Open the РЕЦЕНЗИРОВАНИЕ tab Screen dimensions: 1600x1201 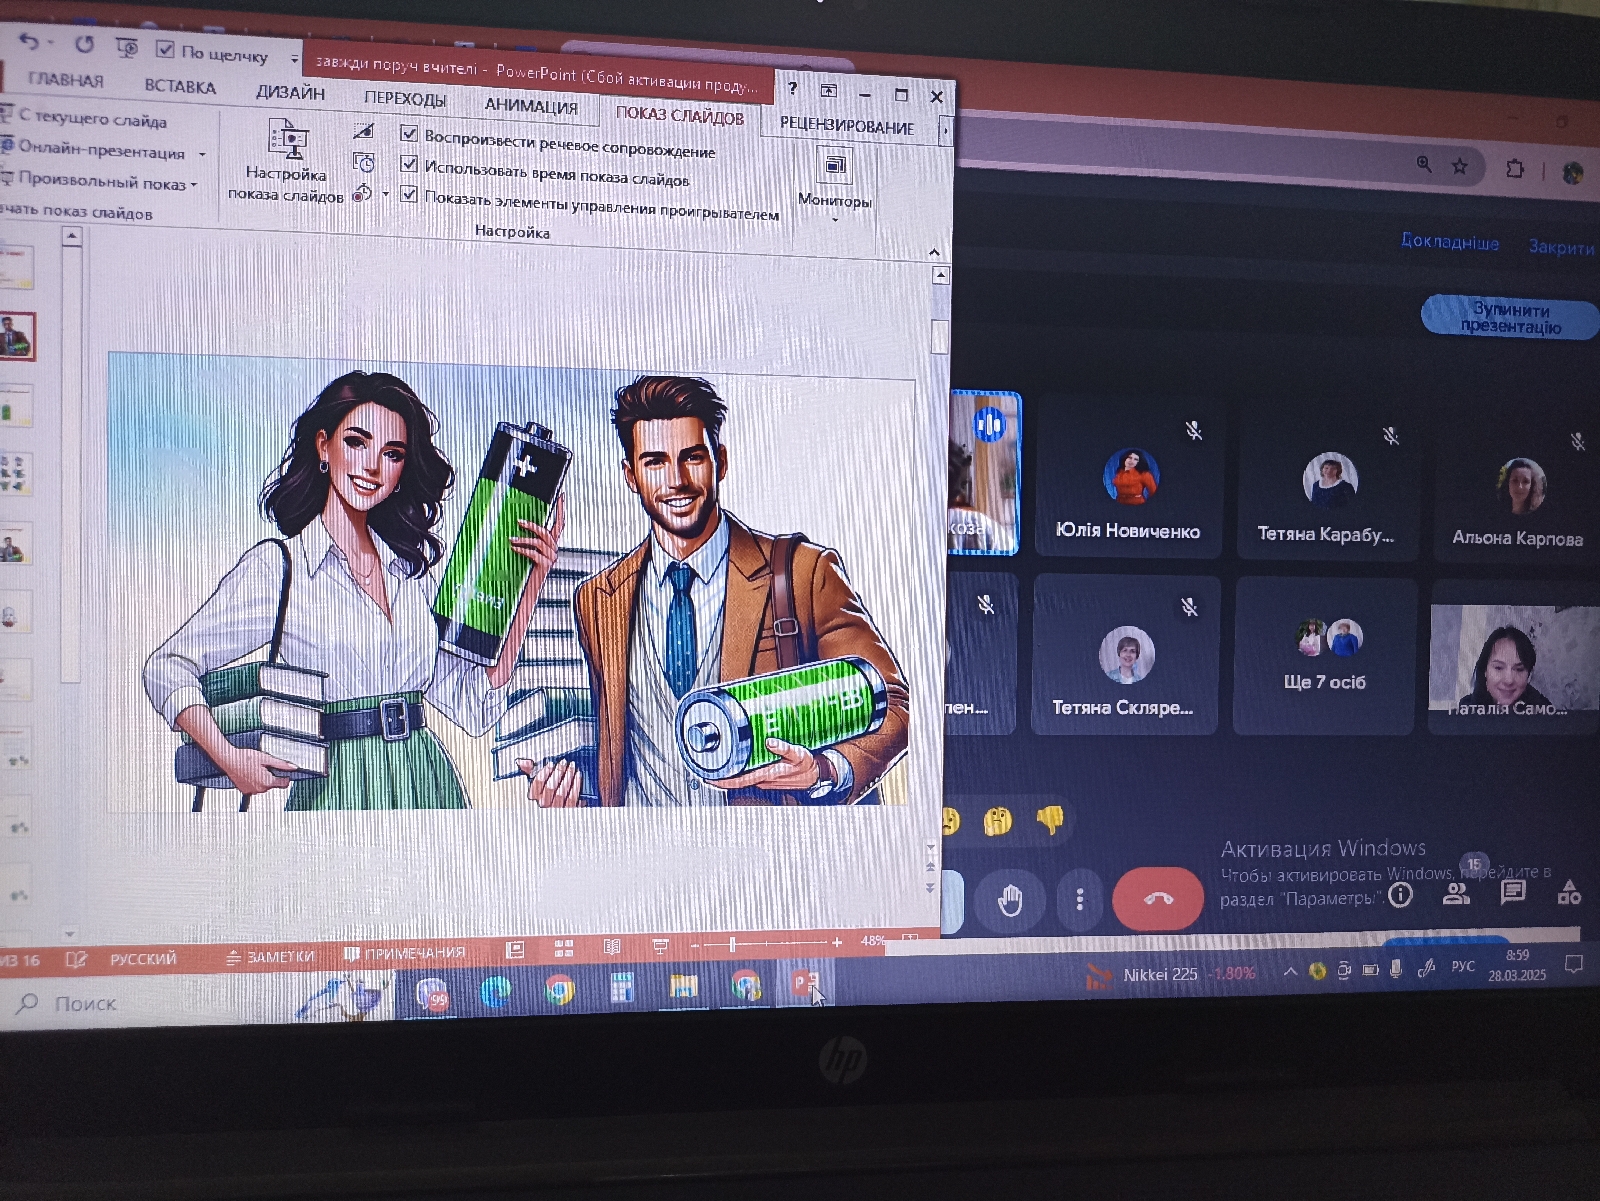846,126
